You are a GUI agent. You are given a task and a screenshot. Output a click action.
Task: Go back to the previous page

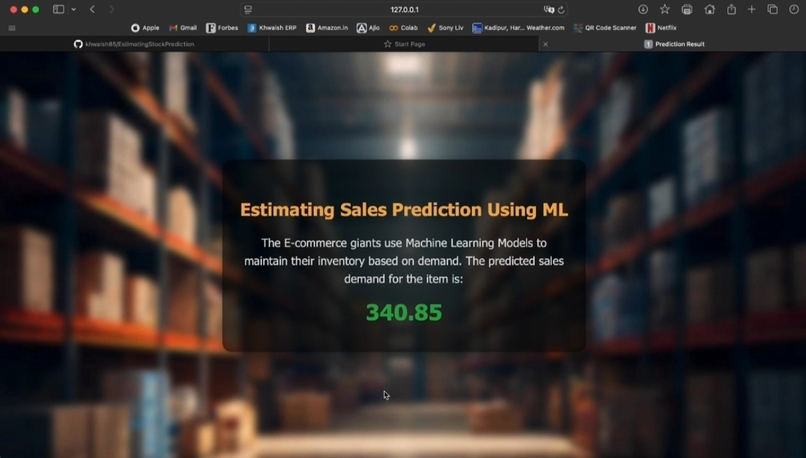(93, 9)
